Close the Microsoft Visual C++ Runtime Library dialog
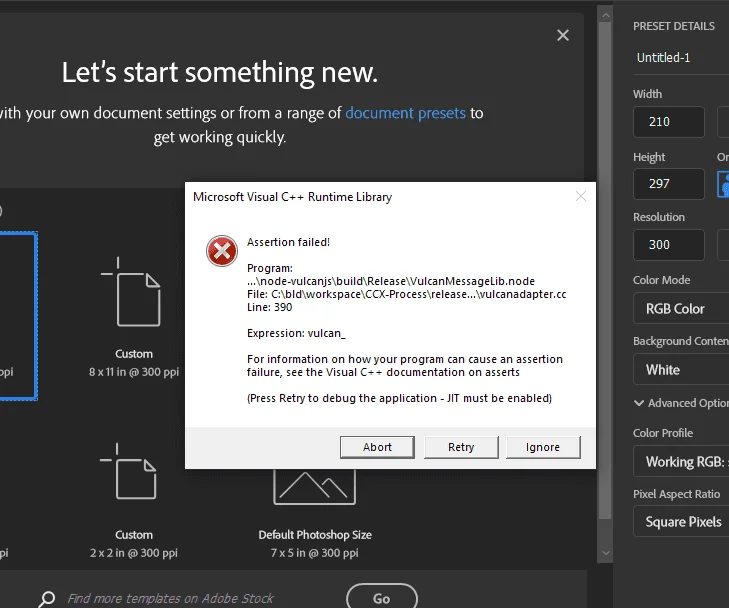Image resolution: width=729 pixels, height=608 pixels. (x=581, y=197)
